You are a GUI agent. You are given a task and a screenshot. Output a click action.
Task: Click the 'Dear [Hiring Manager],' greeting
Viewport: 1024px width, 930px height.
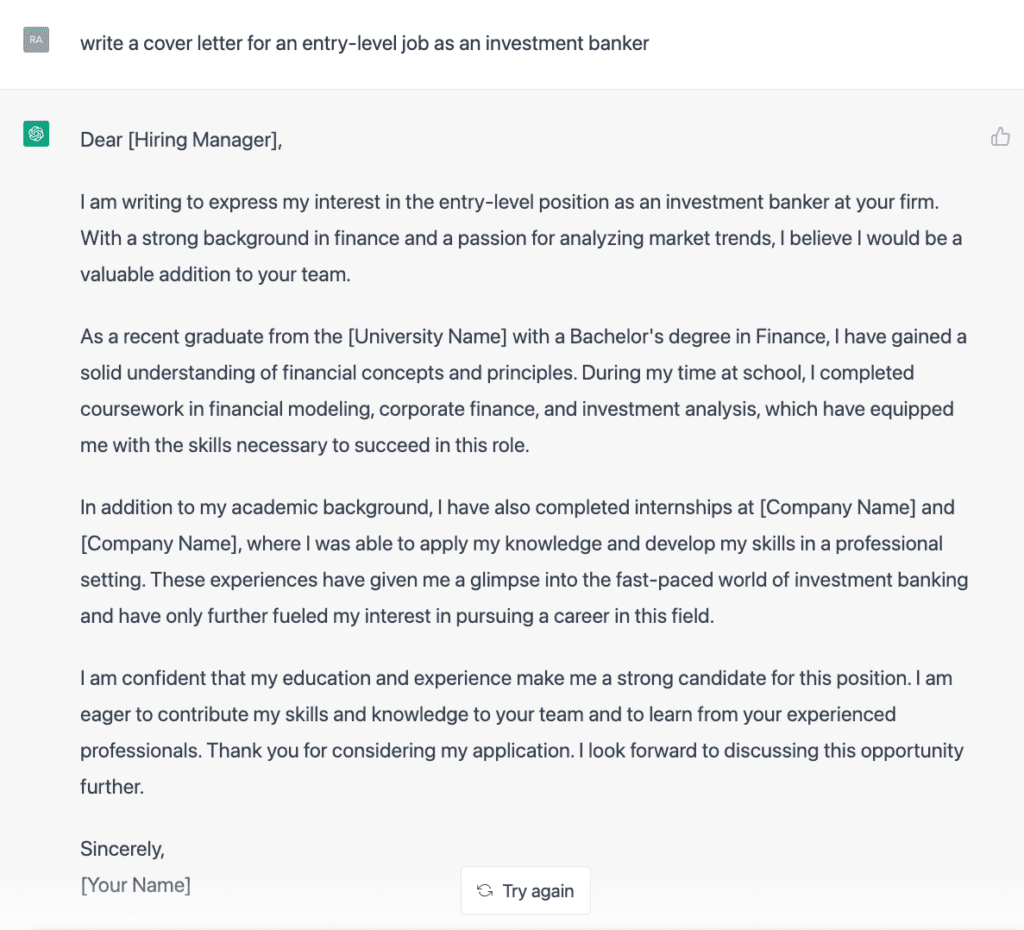[181, 140]
